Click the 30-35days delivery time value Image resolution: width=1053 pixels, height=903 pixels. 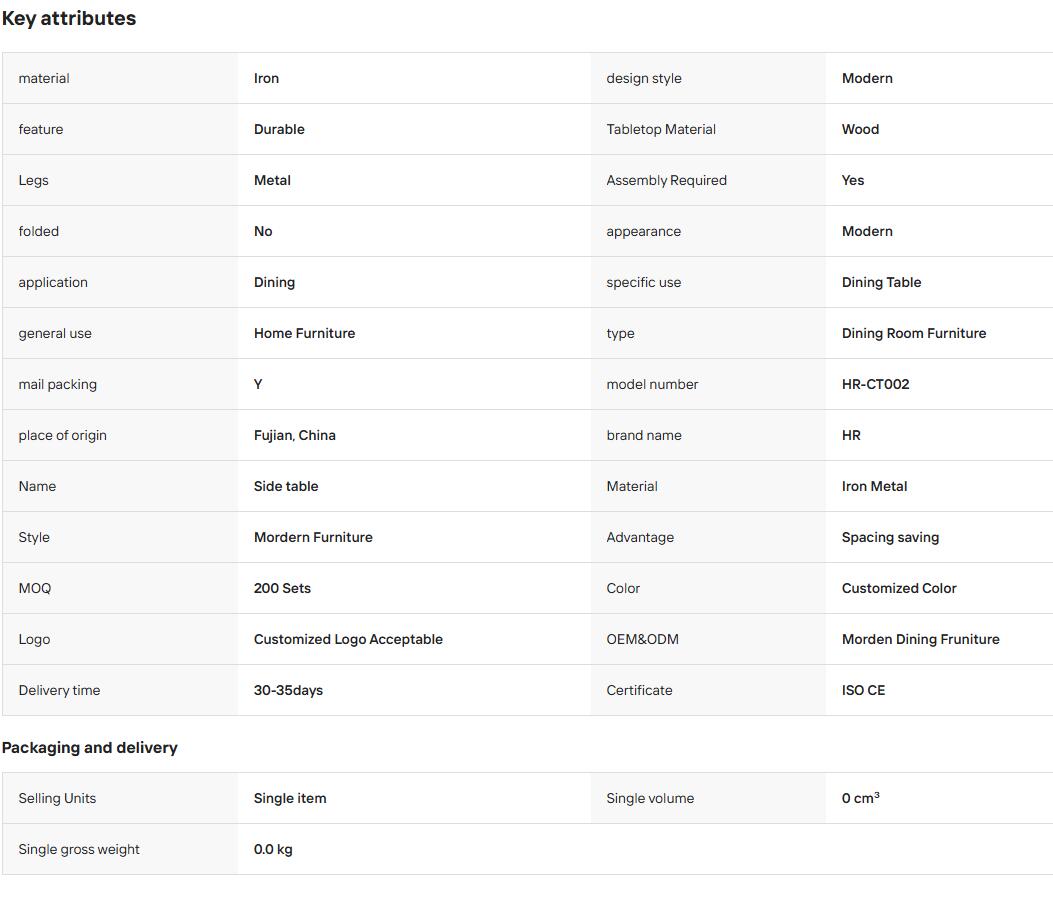(x=288, y=690)
